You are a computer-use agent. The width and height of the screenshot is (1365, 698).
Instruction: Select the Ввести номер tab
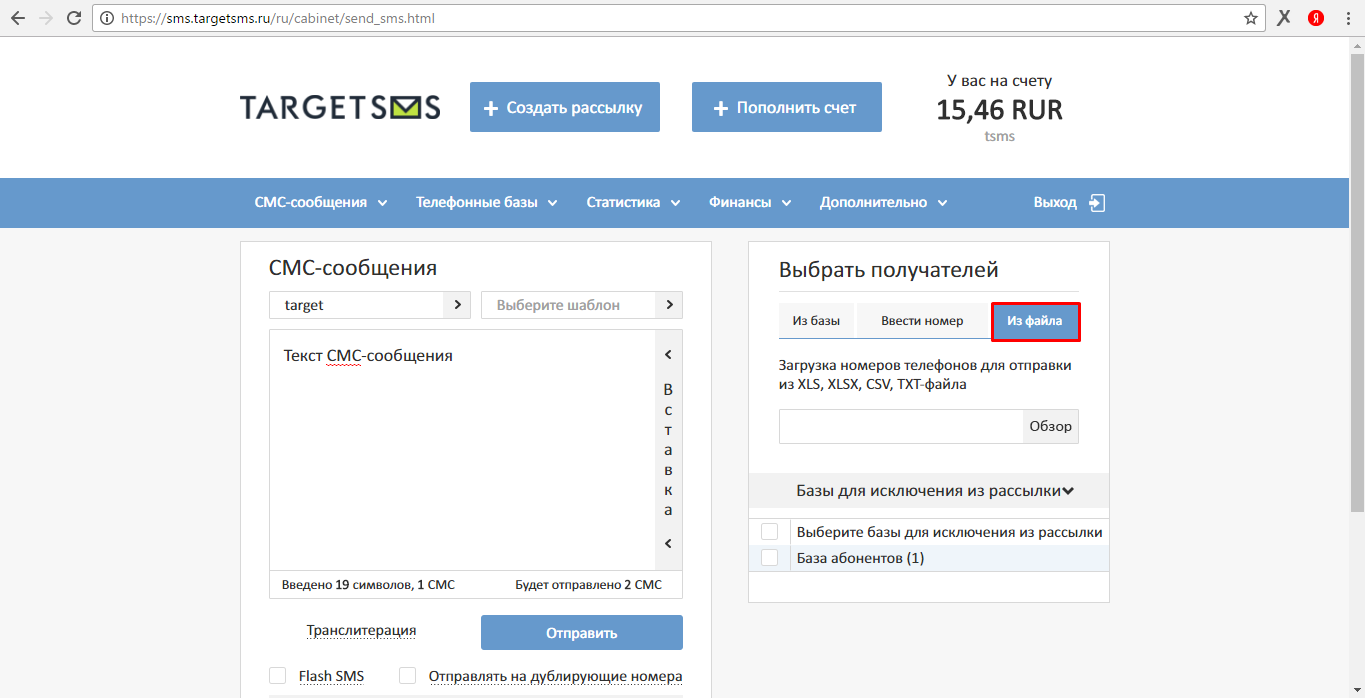(922, 321)
